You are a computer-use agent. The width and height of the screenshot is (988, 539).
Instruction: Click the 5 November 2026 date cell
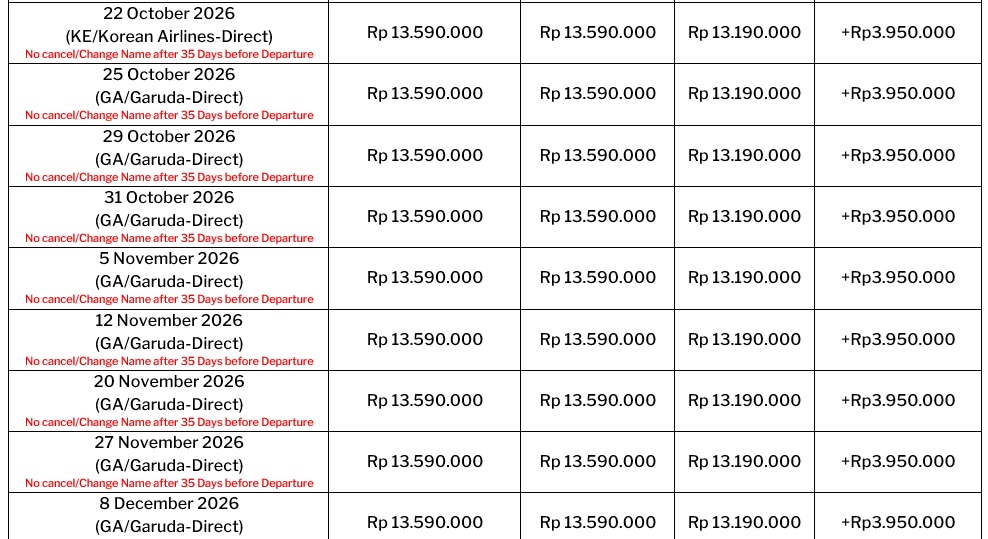tap(169, 259)
